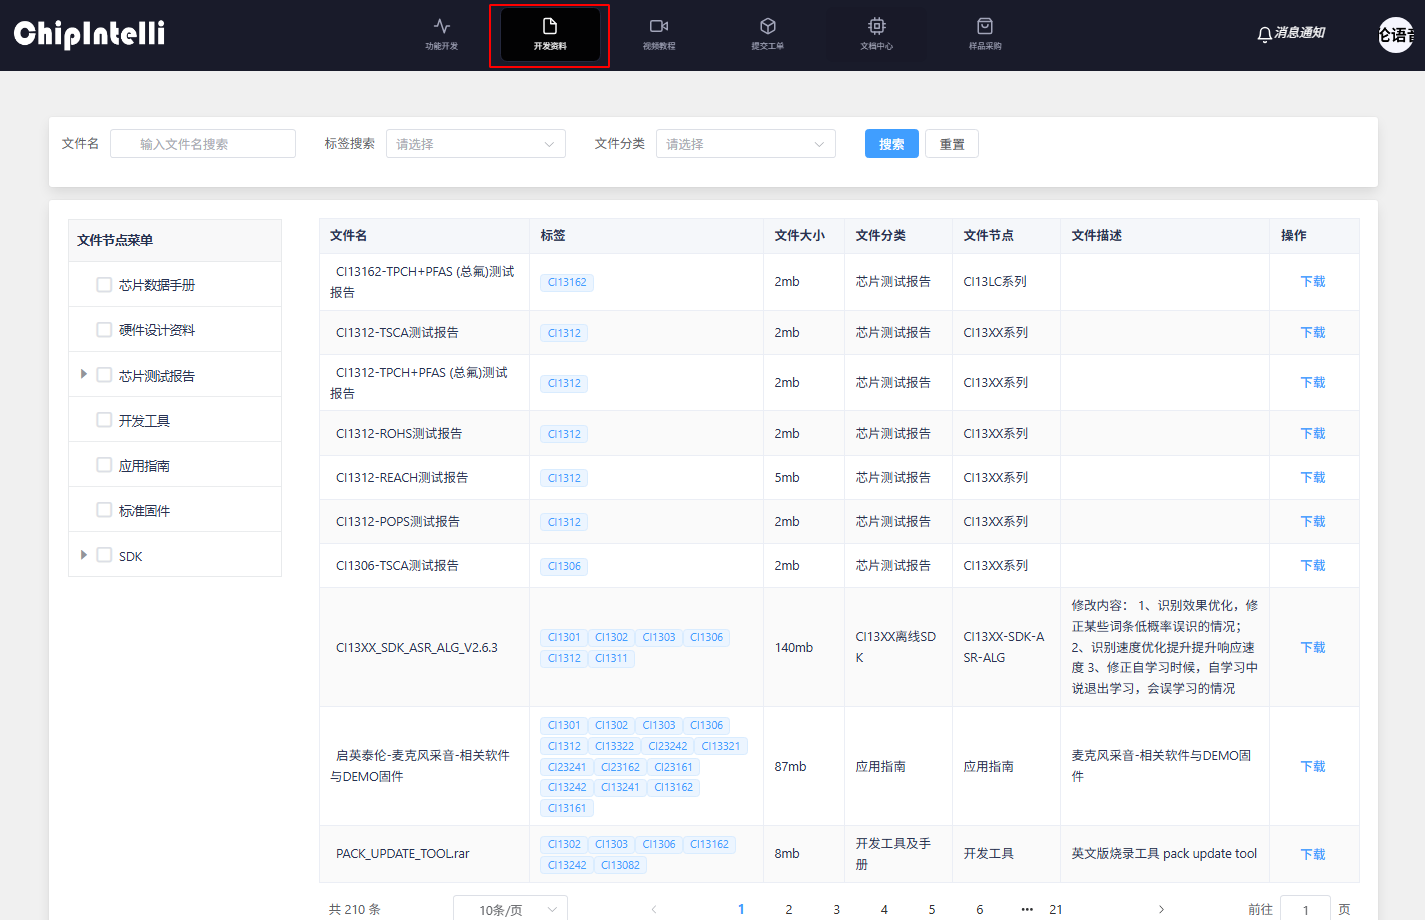Viewport: 1425px width, 920px height.
Task: Click the blue 搜索 button
Action: [x=891, y=144]
